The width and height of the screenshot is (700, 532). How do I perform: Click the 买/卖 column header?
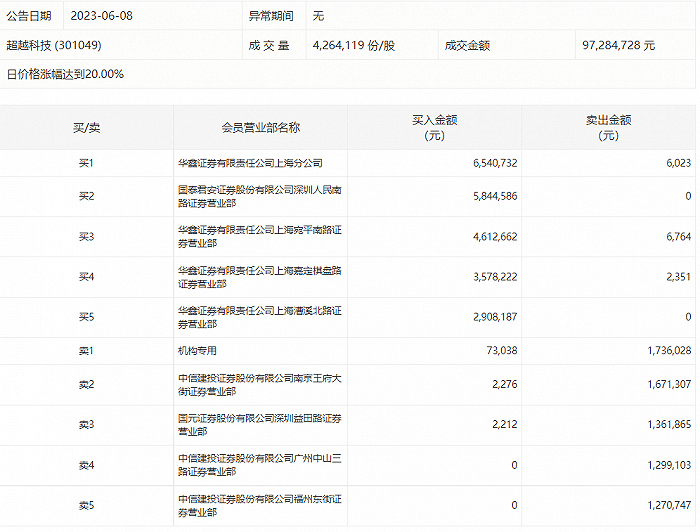[86, 128]
